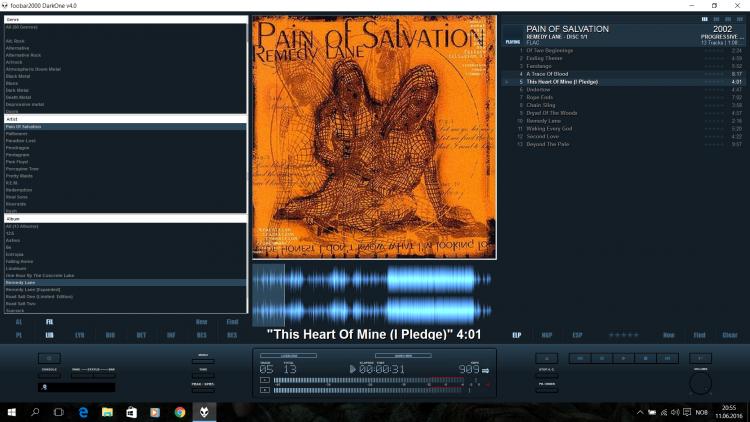Click the fourth playlist layout icon at top right
The height and width of the screenshot is (422, 750).
coord(739,19)
